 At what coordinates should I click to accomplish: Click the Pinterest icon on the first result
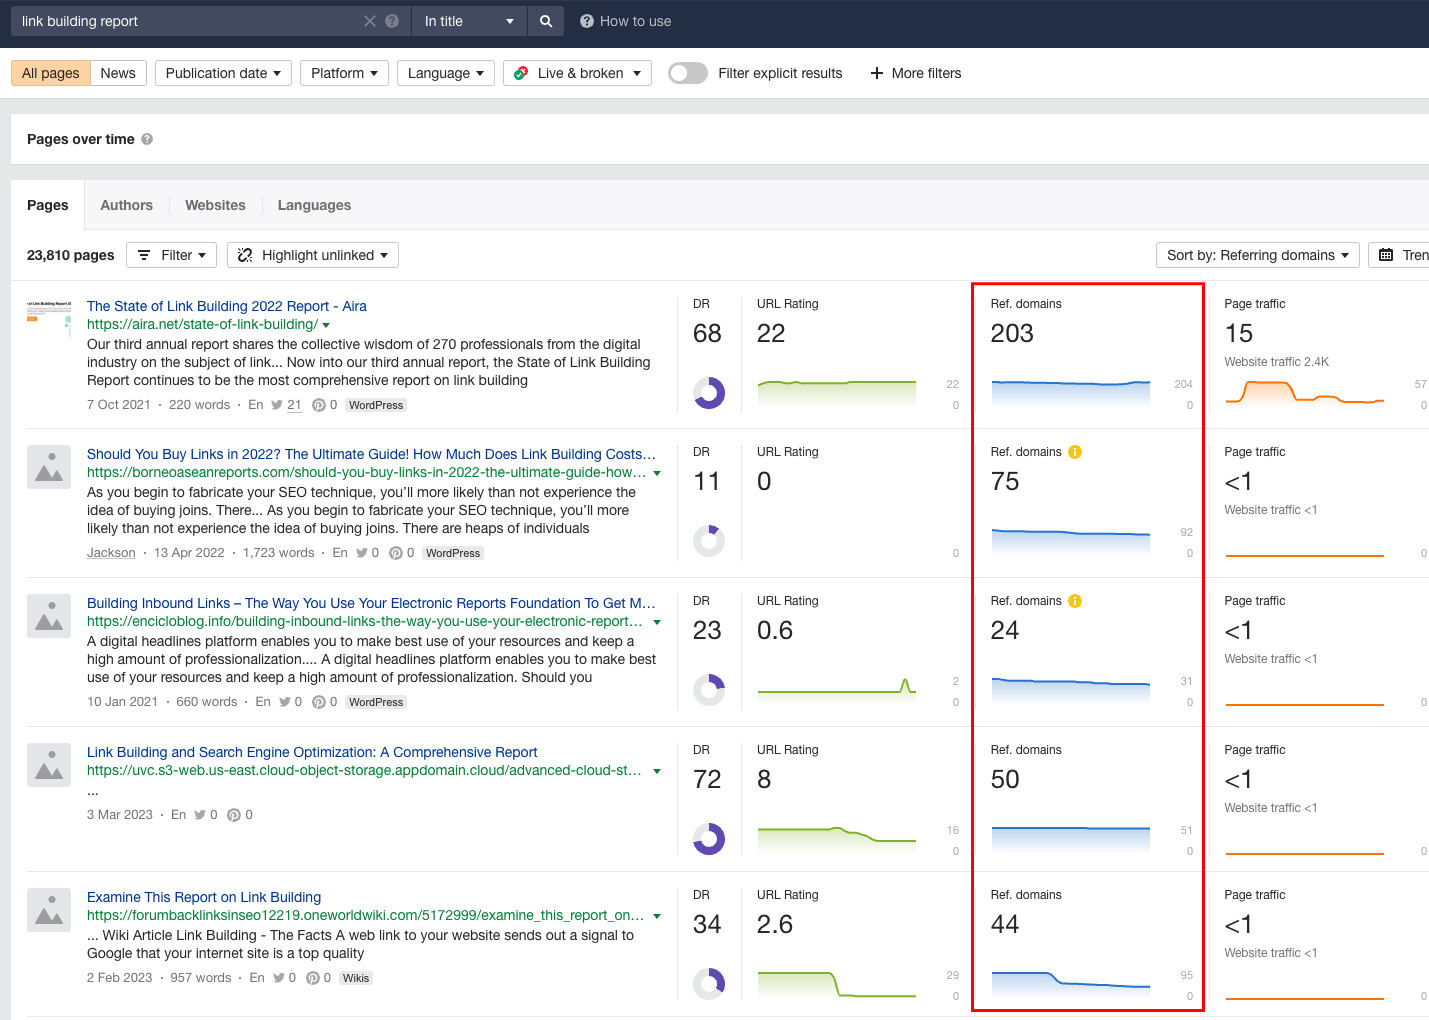[317, 404]
